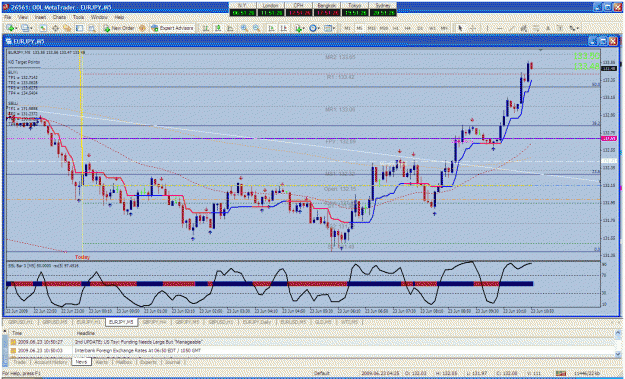625x379 pixels.
Task: Switch chart to Line Chart icon
Action: 230,28
